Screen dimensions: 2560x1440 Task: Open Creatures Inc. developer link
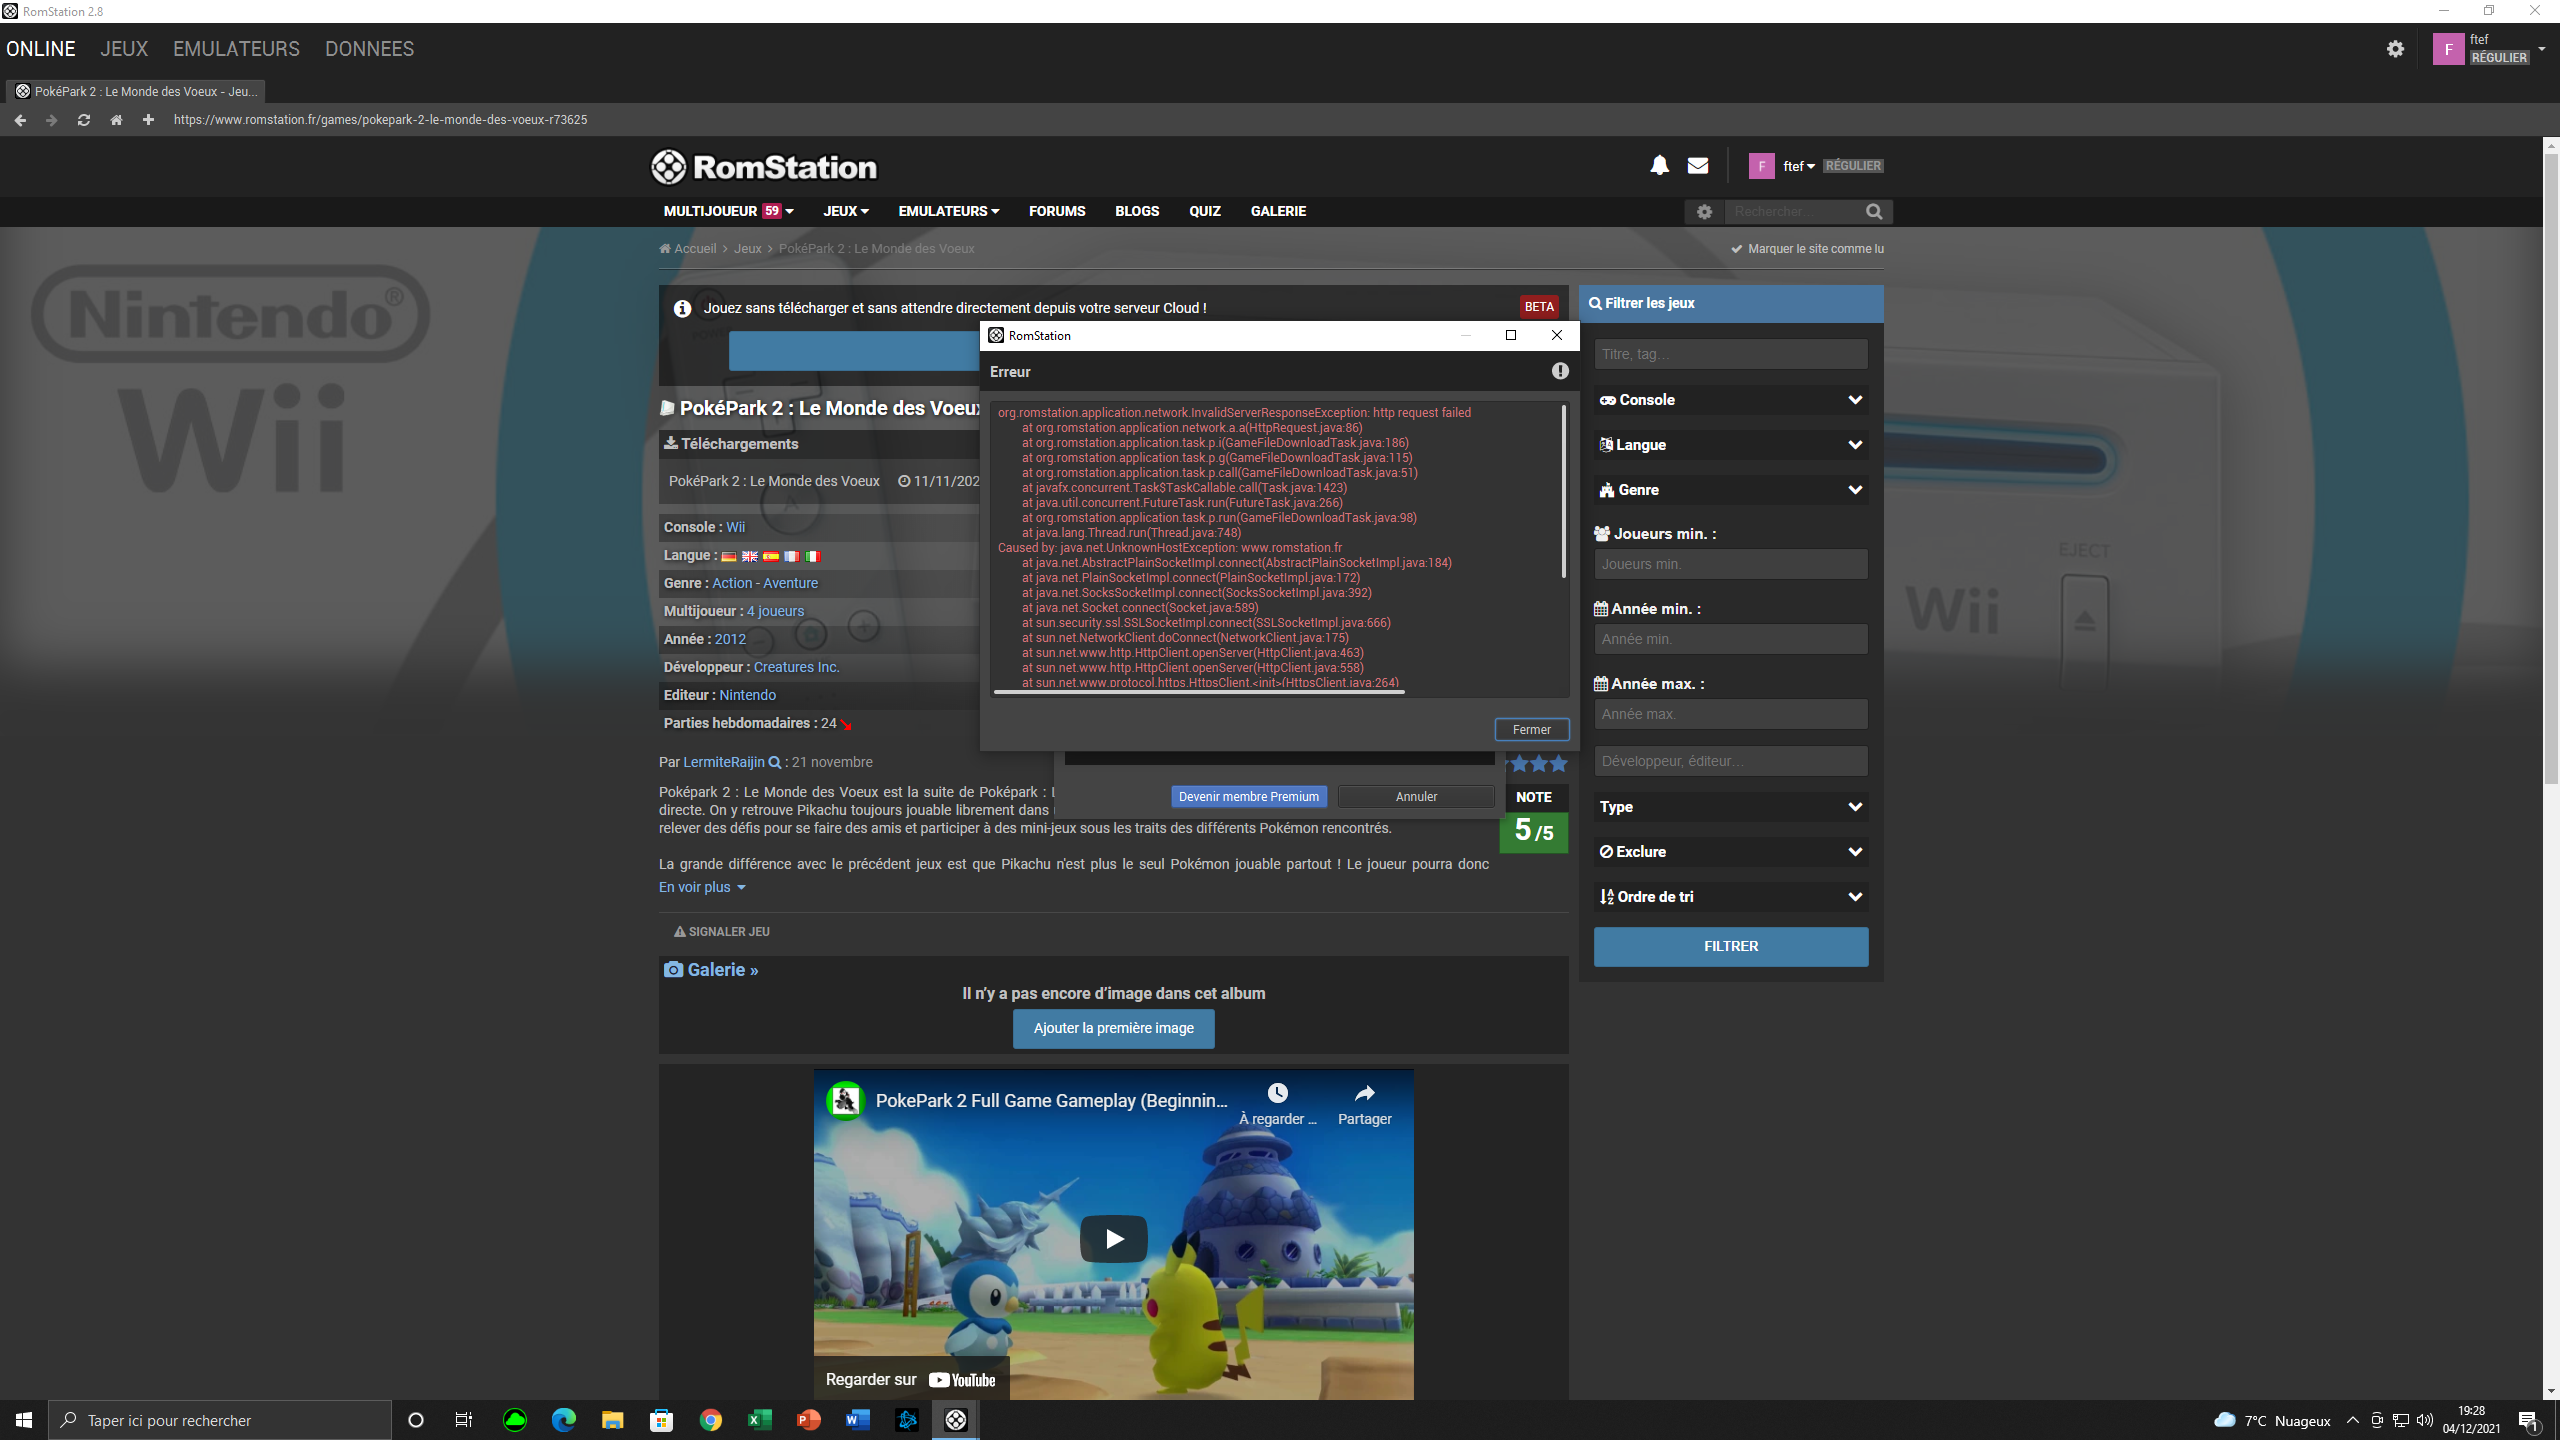coord(796,667)
